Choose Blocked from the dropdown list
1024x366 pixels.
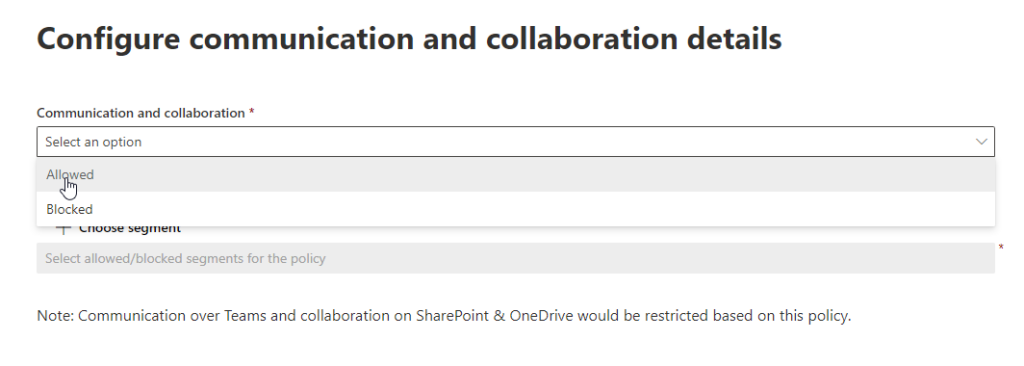click(x=516, y=209)
